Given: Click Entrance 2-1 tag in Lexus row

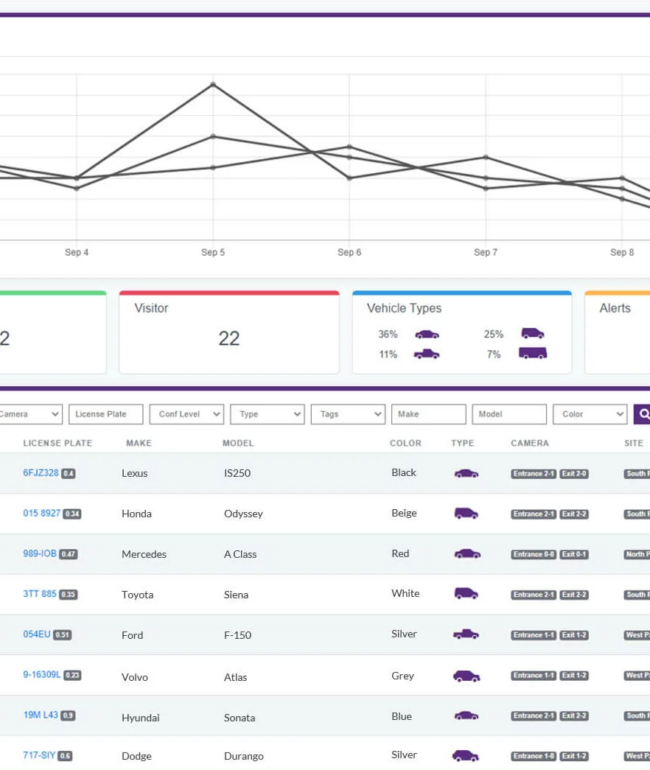Looking at the screenshot, I should click(534, 474).
